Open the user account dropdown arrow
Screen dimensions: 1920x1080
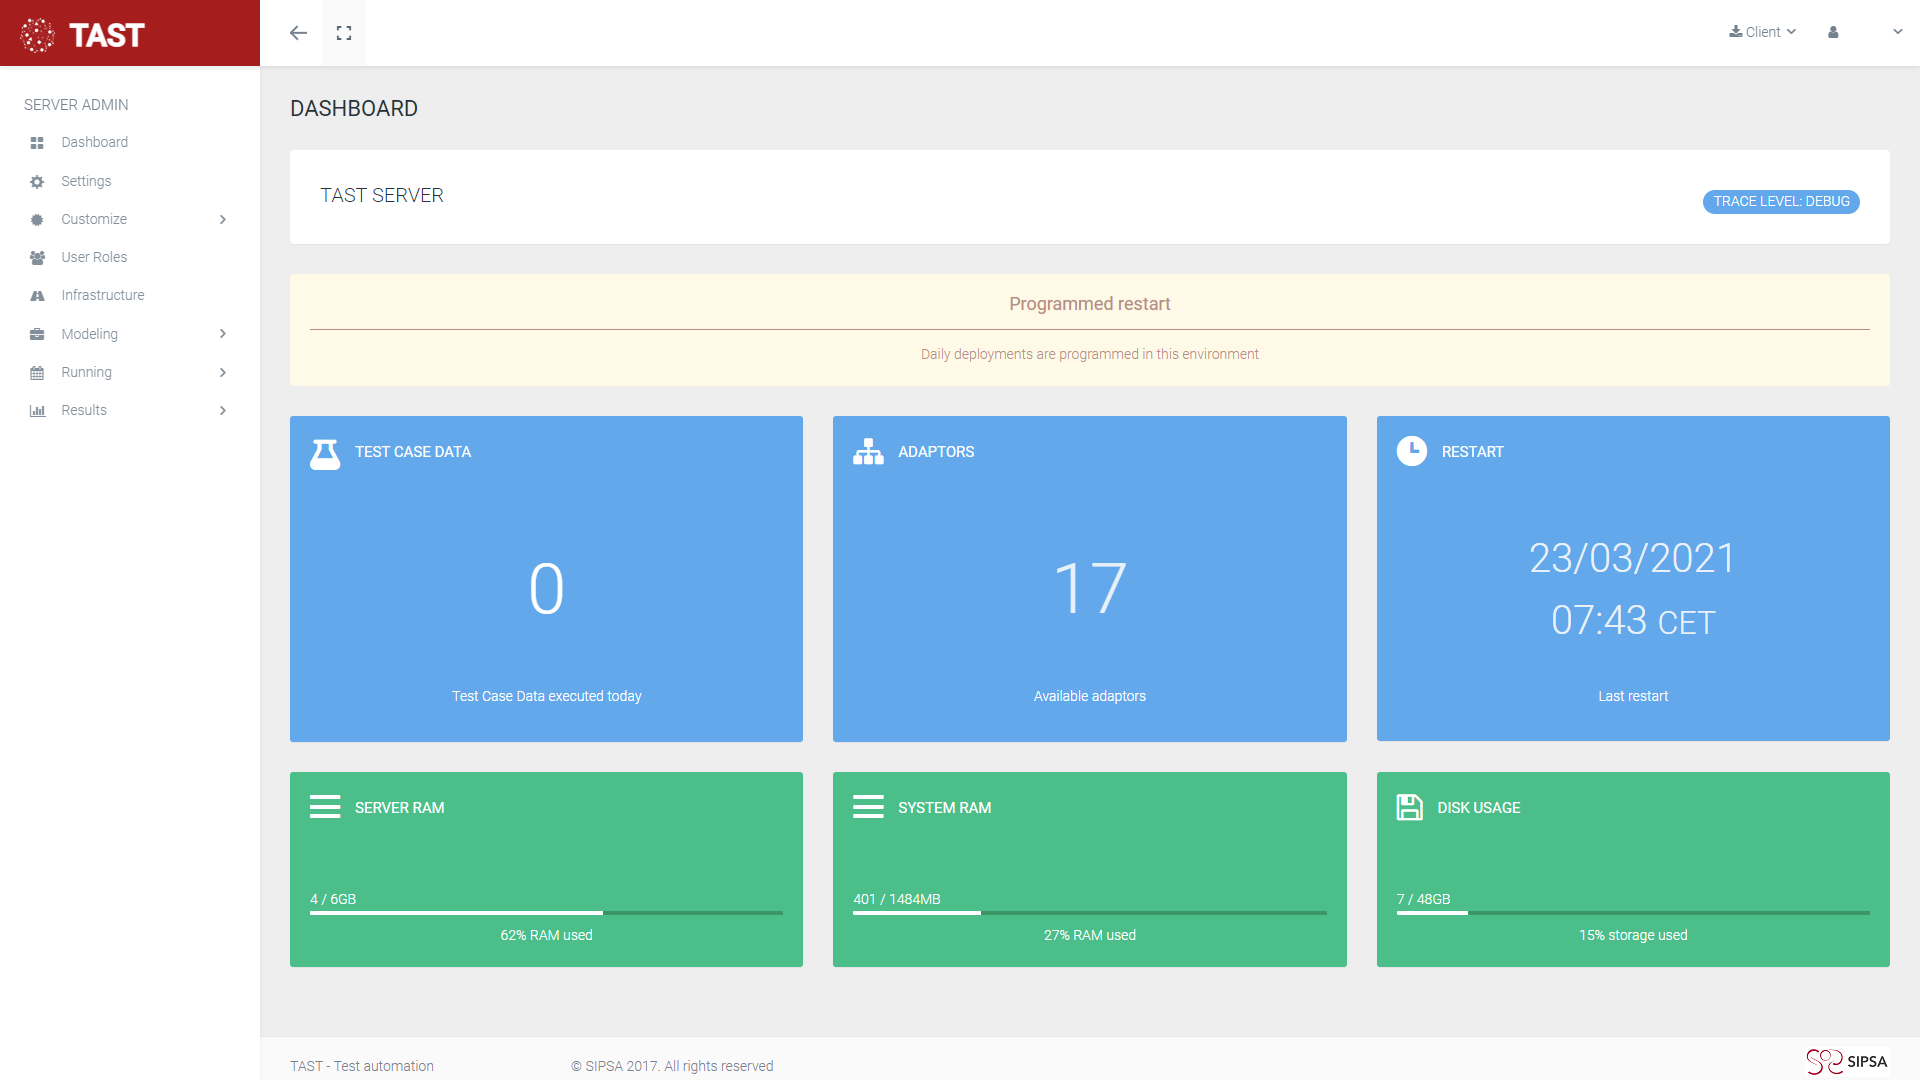(x=1897, y=32)
